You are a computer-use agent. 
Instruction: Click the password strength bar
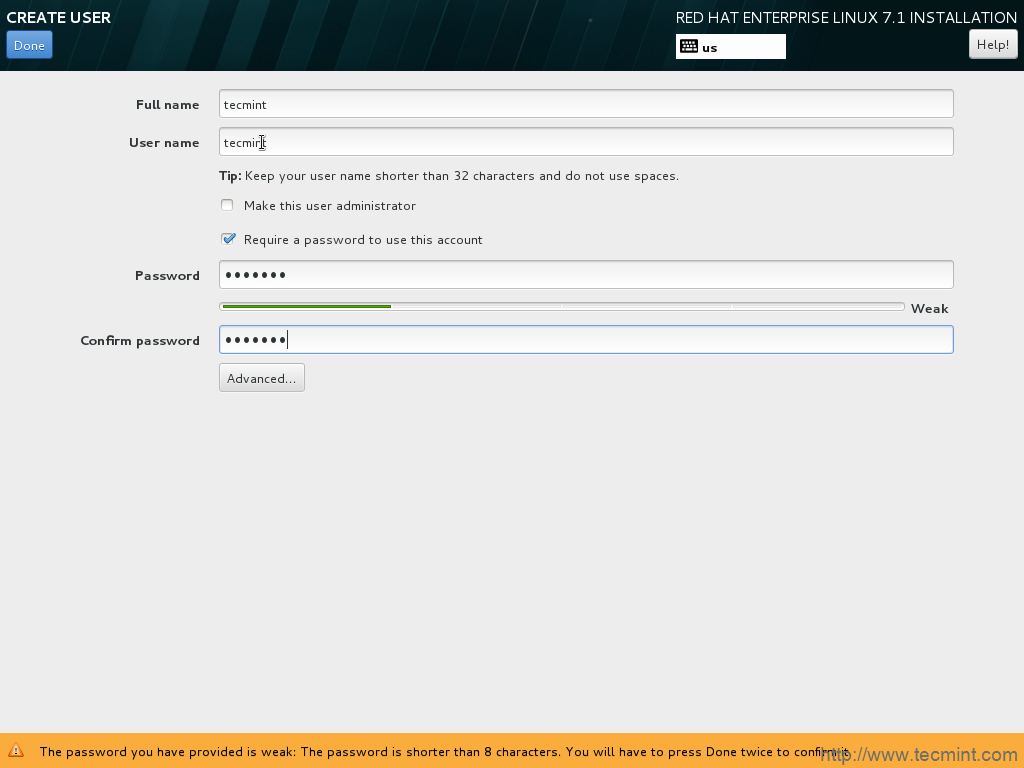pos(562,306)
